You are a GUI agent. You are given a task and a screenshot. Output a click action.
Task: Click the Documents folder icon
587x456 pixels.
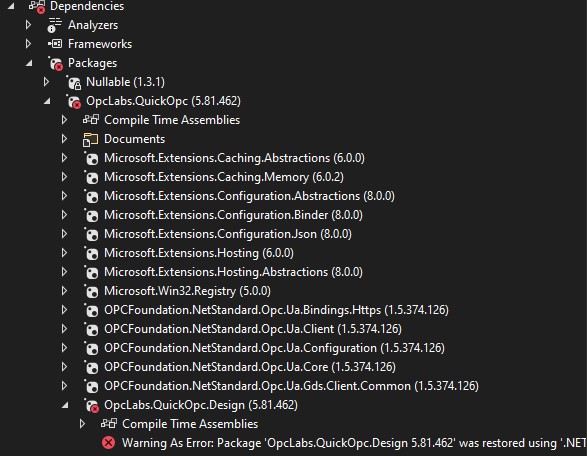click(90, 139)
